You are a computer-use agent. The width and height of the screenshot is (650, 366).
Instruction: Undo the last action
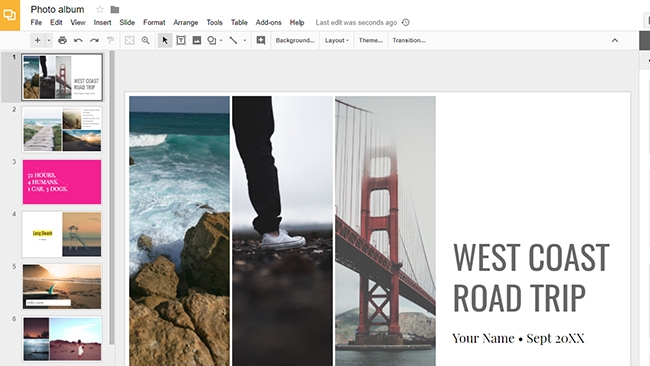[78, 40]
